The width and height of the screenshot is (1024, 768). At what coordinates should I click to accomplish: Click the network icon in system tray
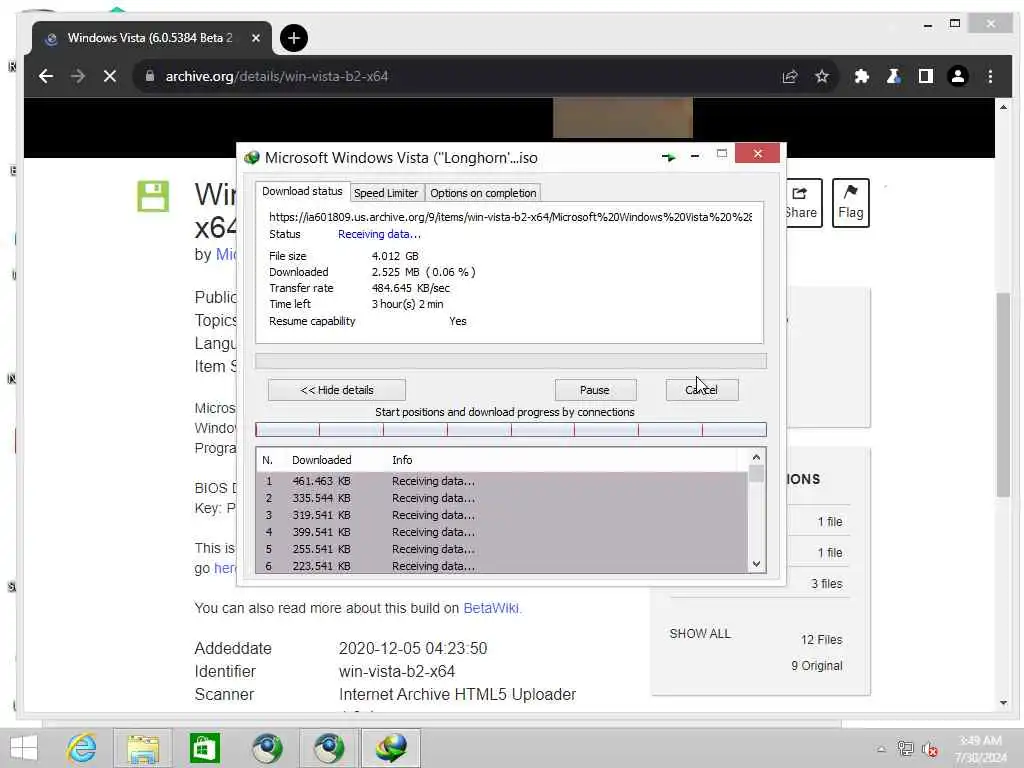click(905, 749)
